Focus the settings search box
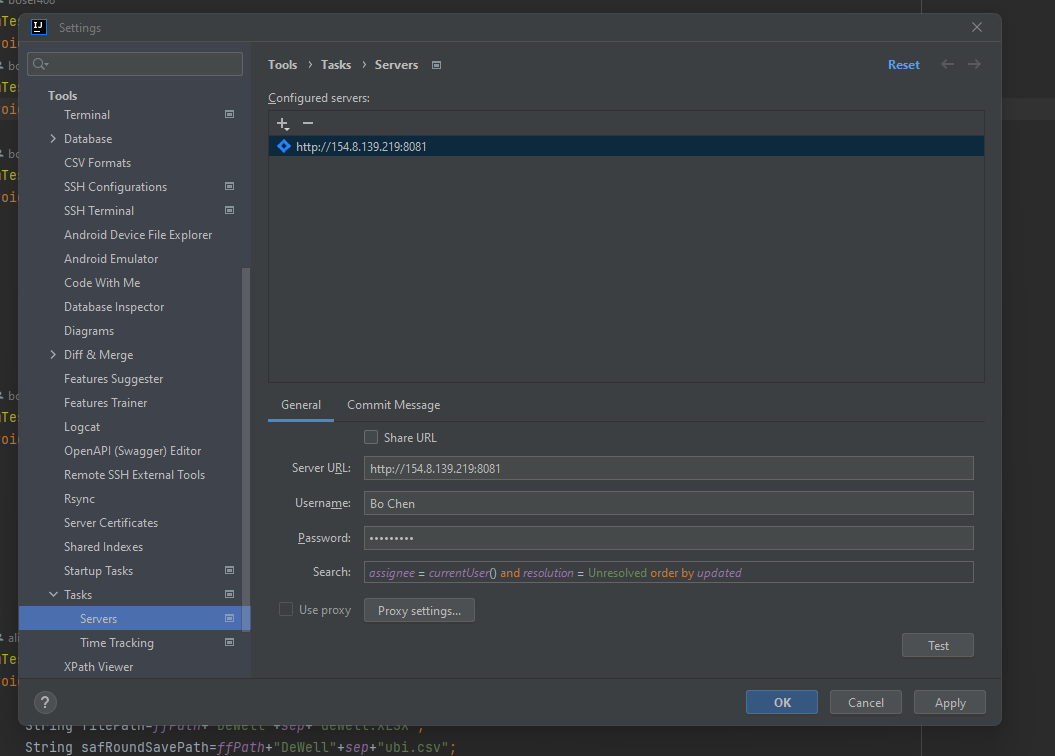 tap(135, 64)
